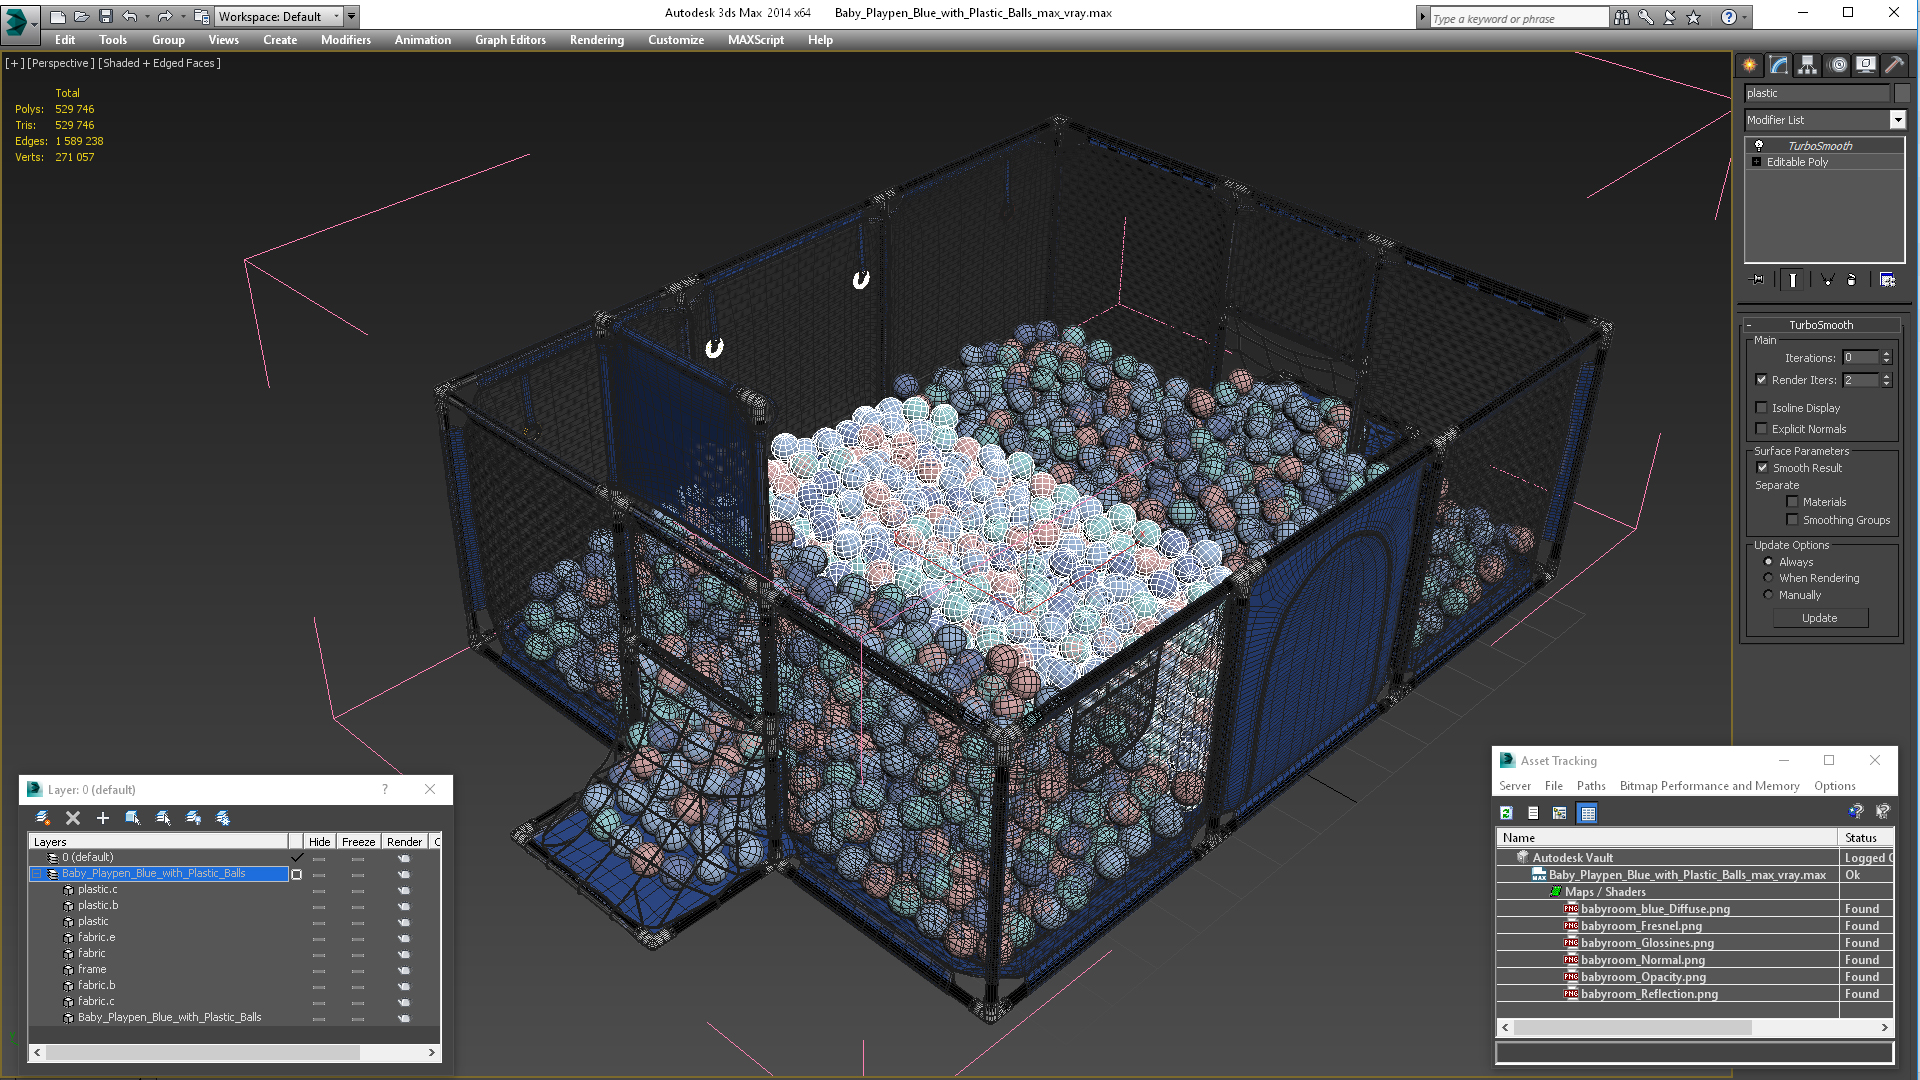Click the Refresh icon in the Asset Tracking toolbar

point(1506,813)
